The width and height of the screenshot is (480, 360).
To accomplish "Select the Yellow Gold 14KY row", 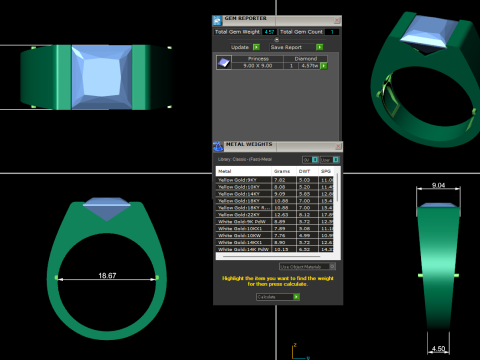I will tap(275, 194).
